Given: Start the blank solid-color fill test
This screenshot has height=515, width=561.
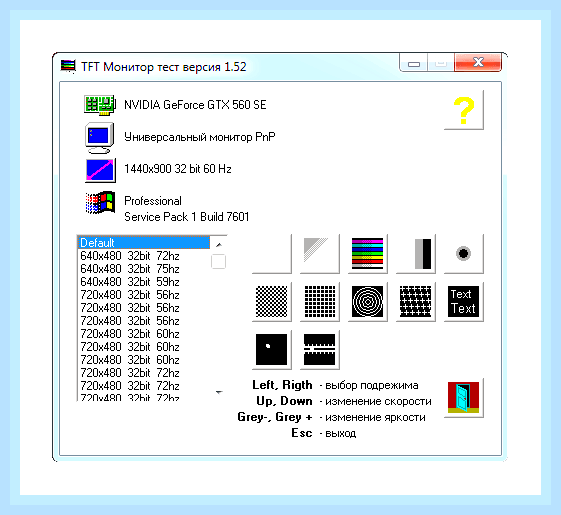Looking at the screenshot, I should tap(272, 254).
